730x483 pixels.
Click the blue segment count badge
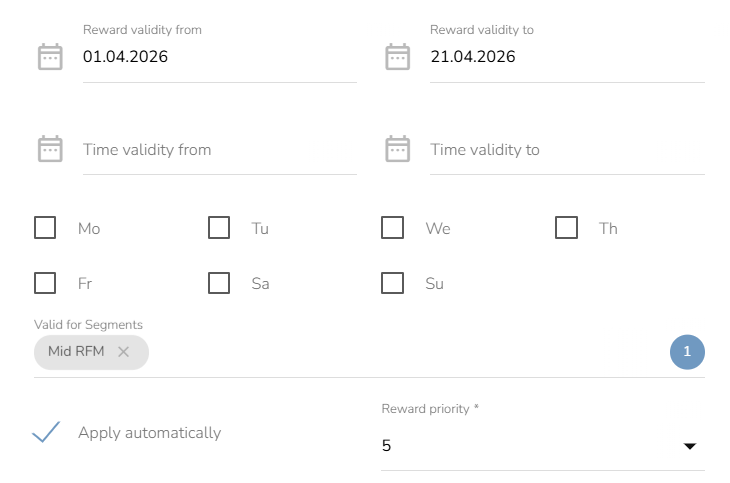(687, 352)
